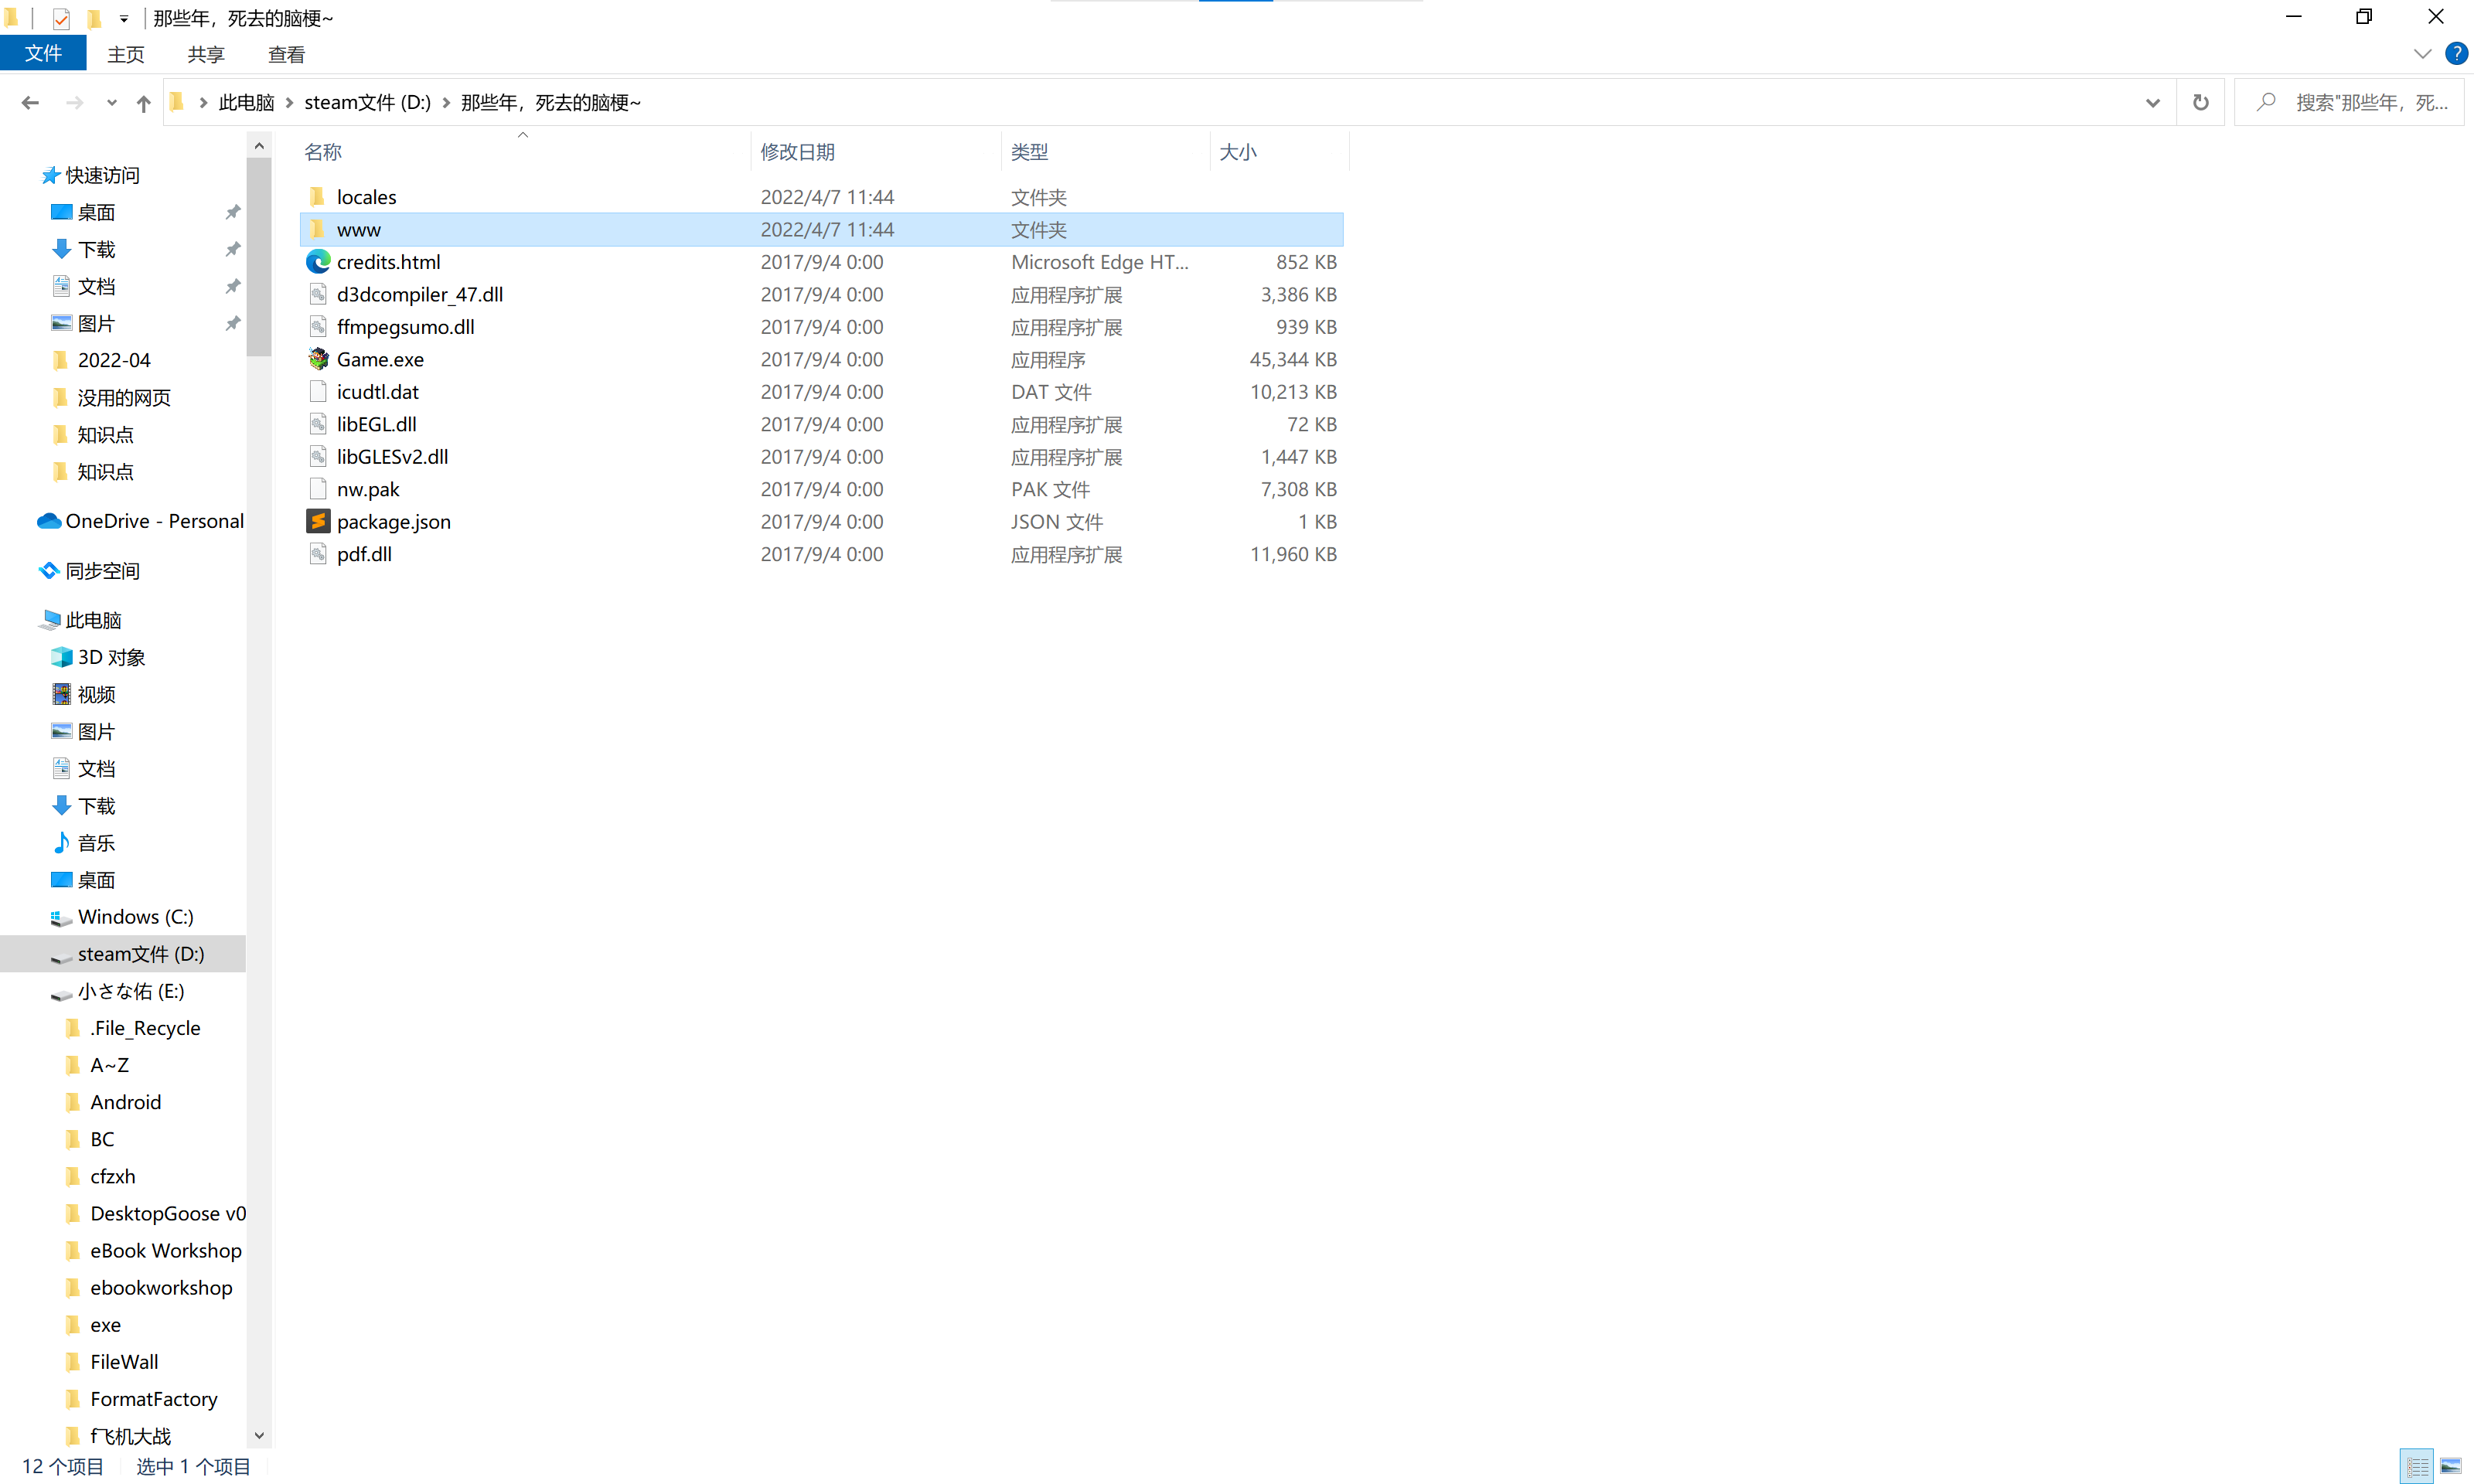The height and width of the screenshot is (1484, 2474).
Task: Click the new folder quick access icon
Action: (x=94, y=18)
